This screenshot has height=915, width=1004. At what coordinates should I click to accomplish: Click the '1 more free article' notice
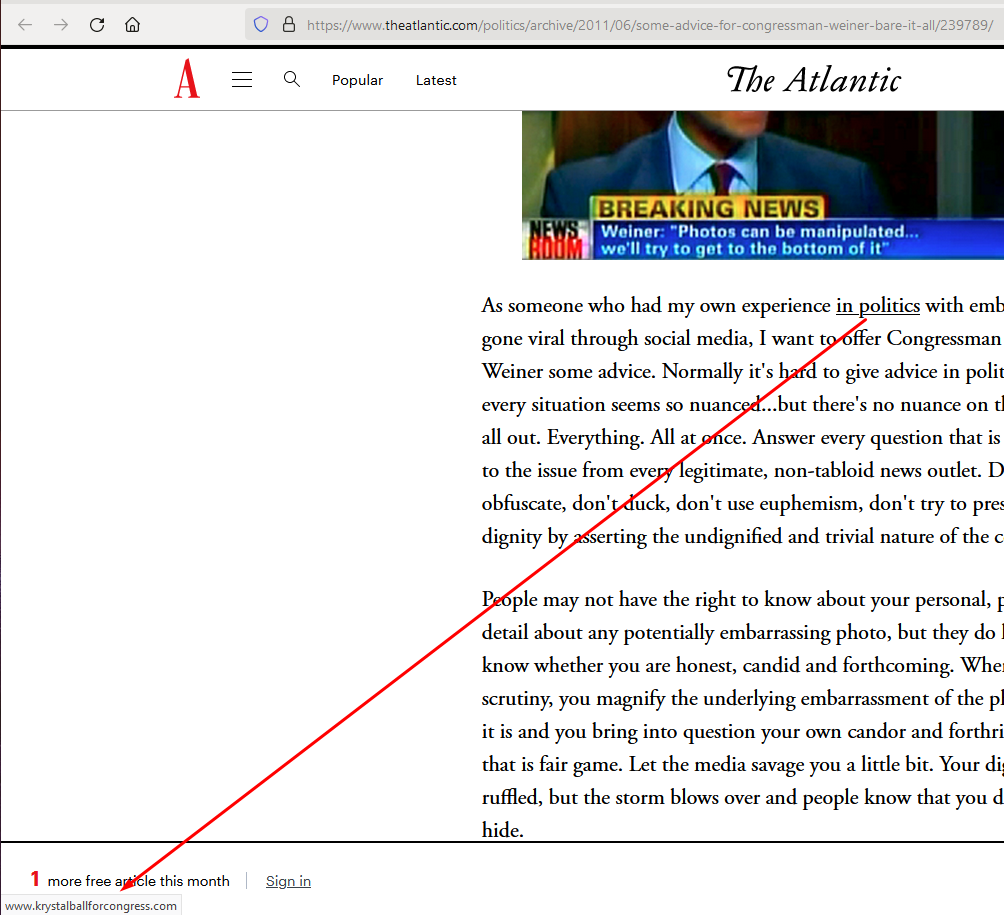pyautogui.click(x=130, y=881)
